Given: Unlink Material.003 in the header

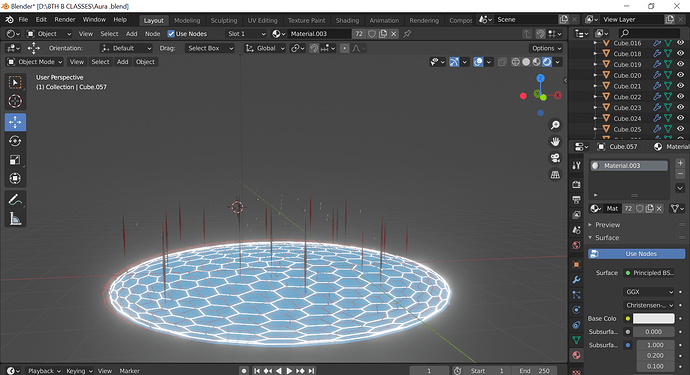Looking at the screenshot, I should [394, 34].
